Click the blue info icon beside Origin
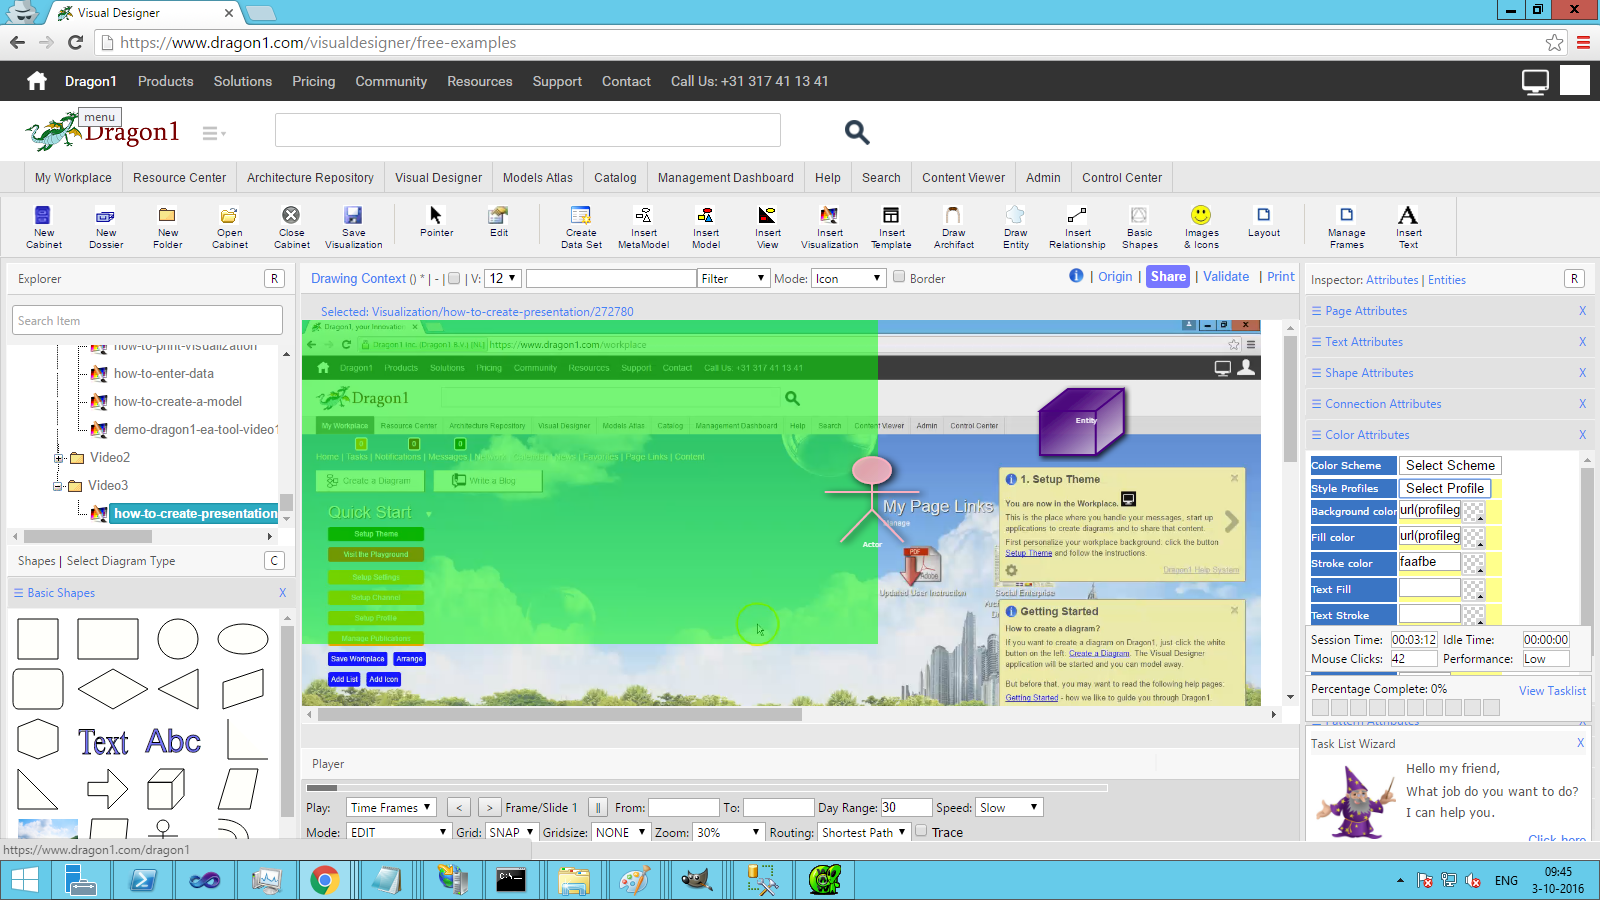 click(1076, 276)
